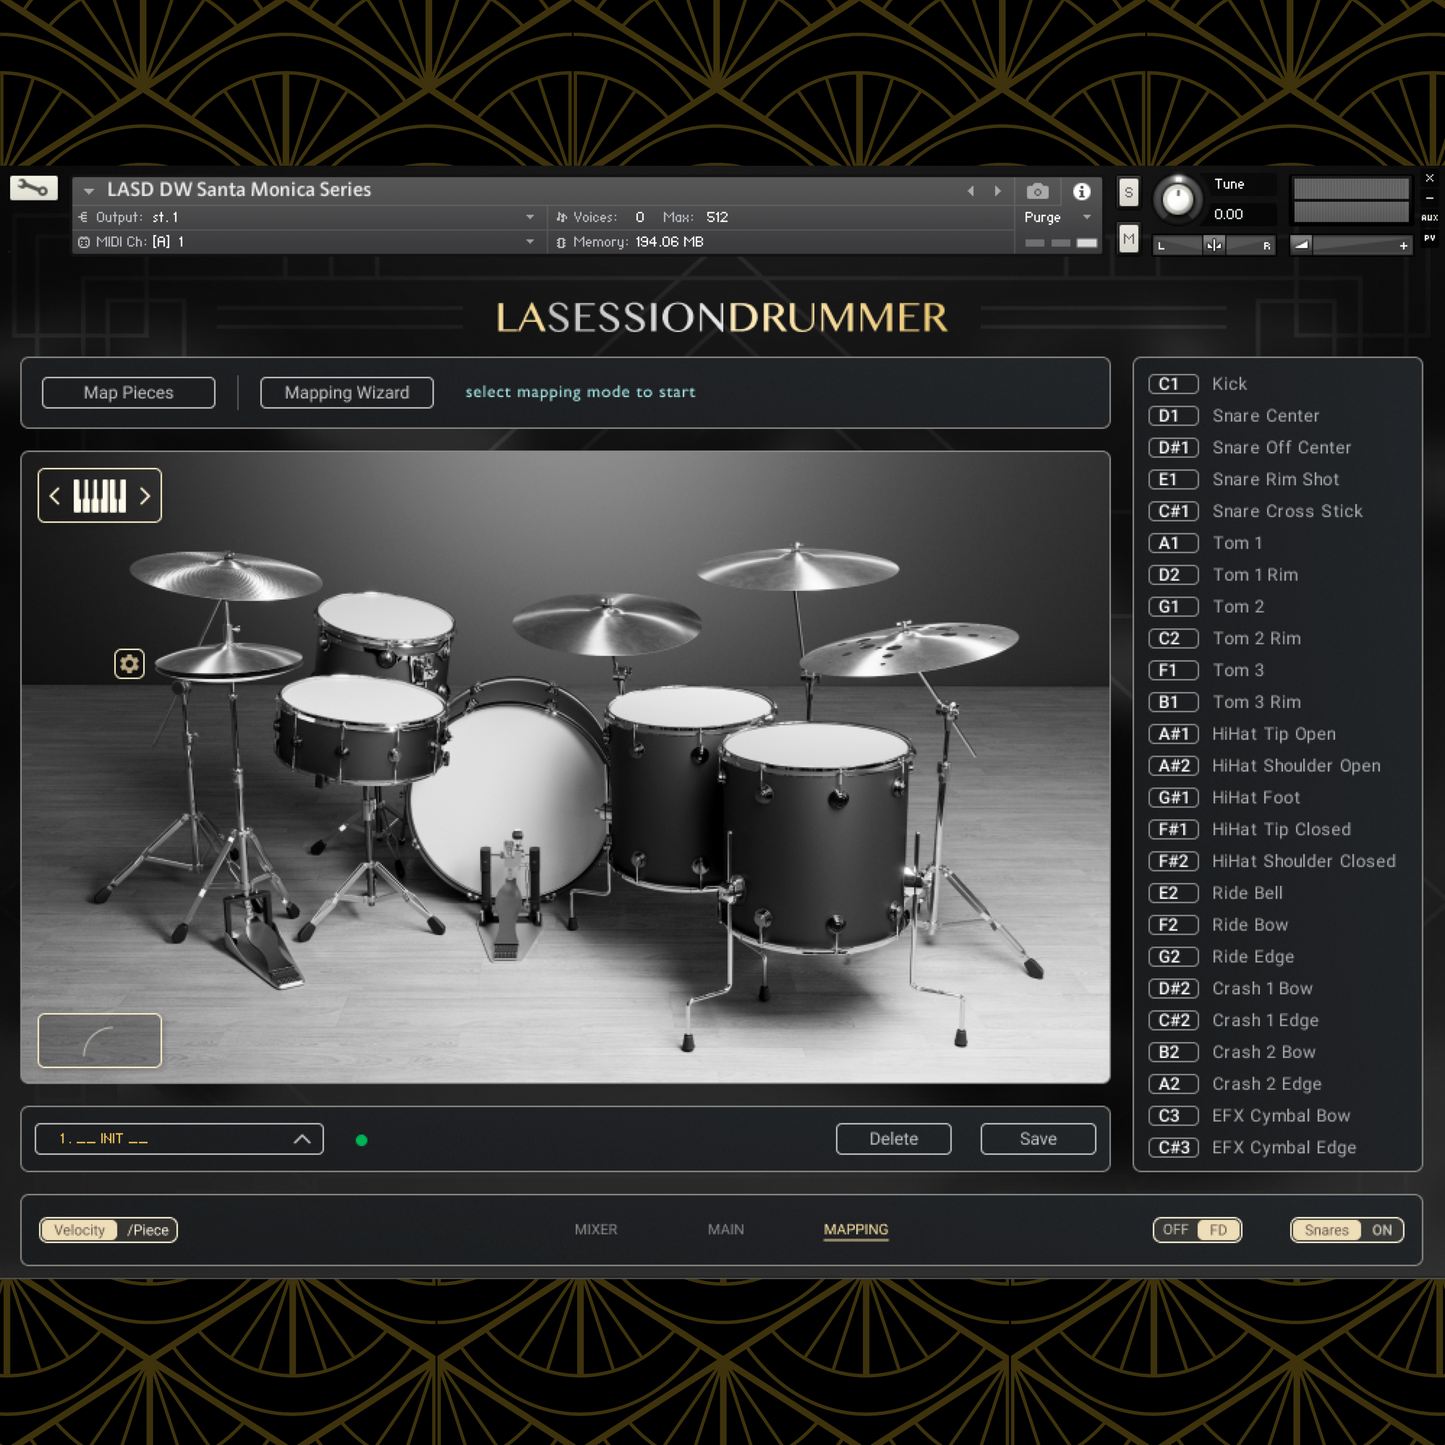The width and height of the screenshot is (1445, 1445).
Task: Open the INIT preset dropdown
Action: 179,1139
